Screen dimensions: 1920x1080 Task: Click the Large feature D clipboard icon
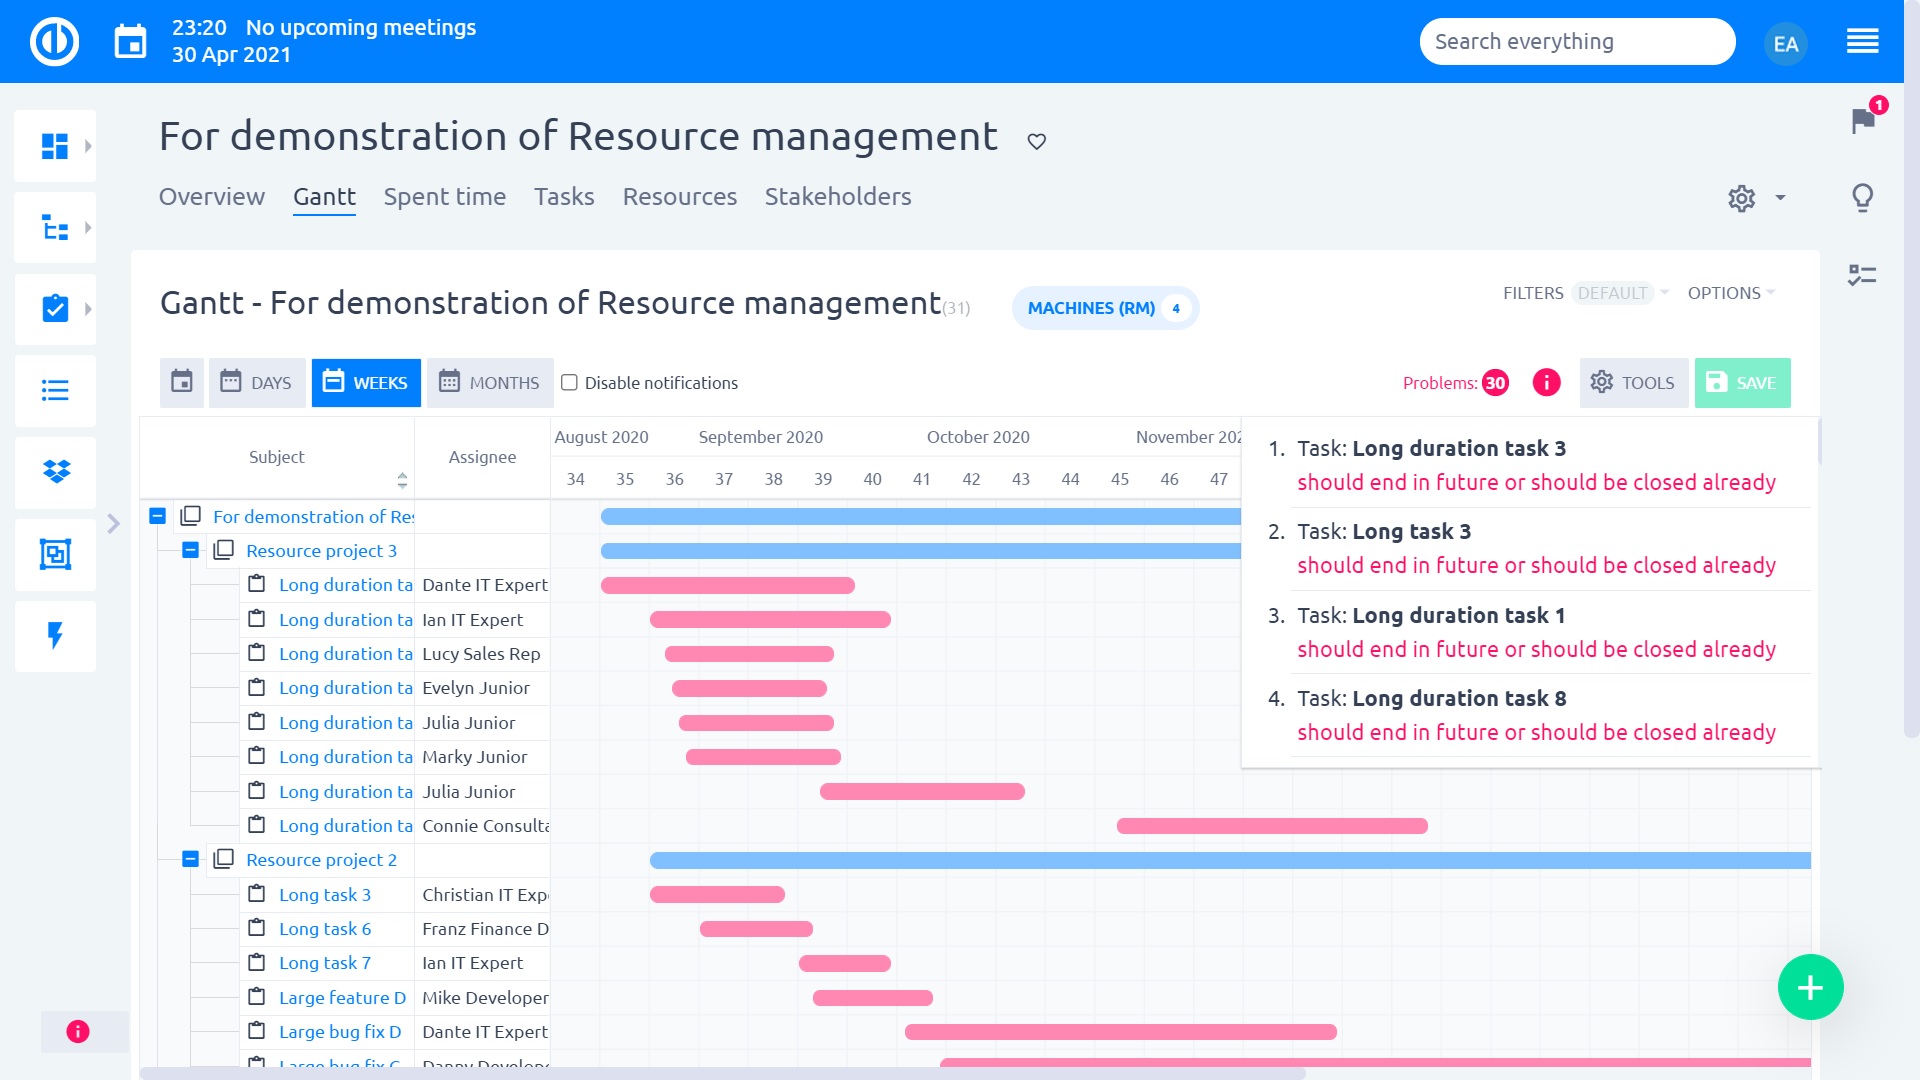click(x=257, y=996)
